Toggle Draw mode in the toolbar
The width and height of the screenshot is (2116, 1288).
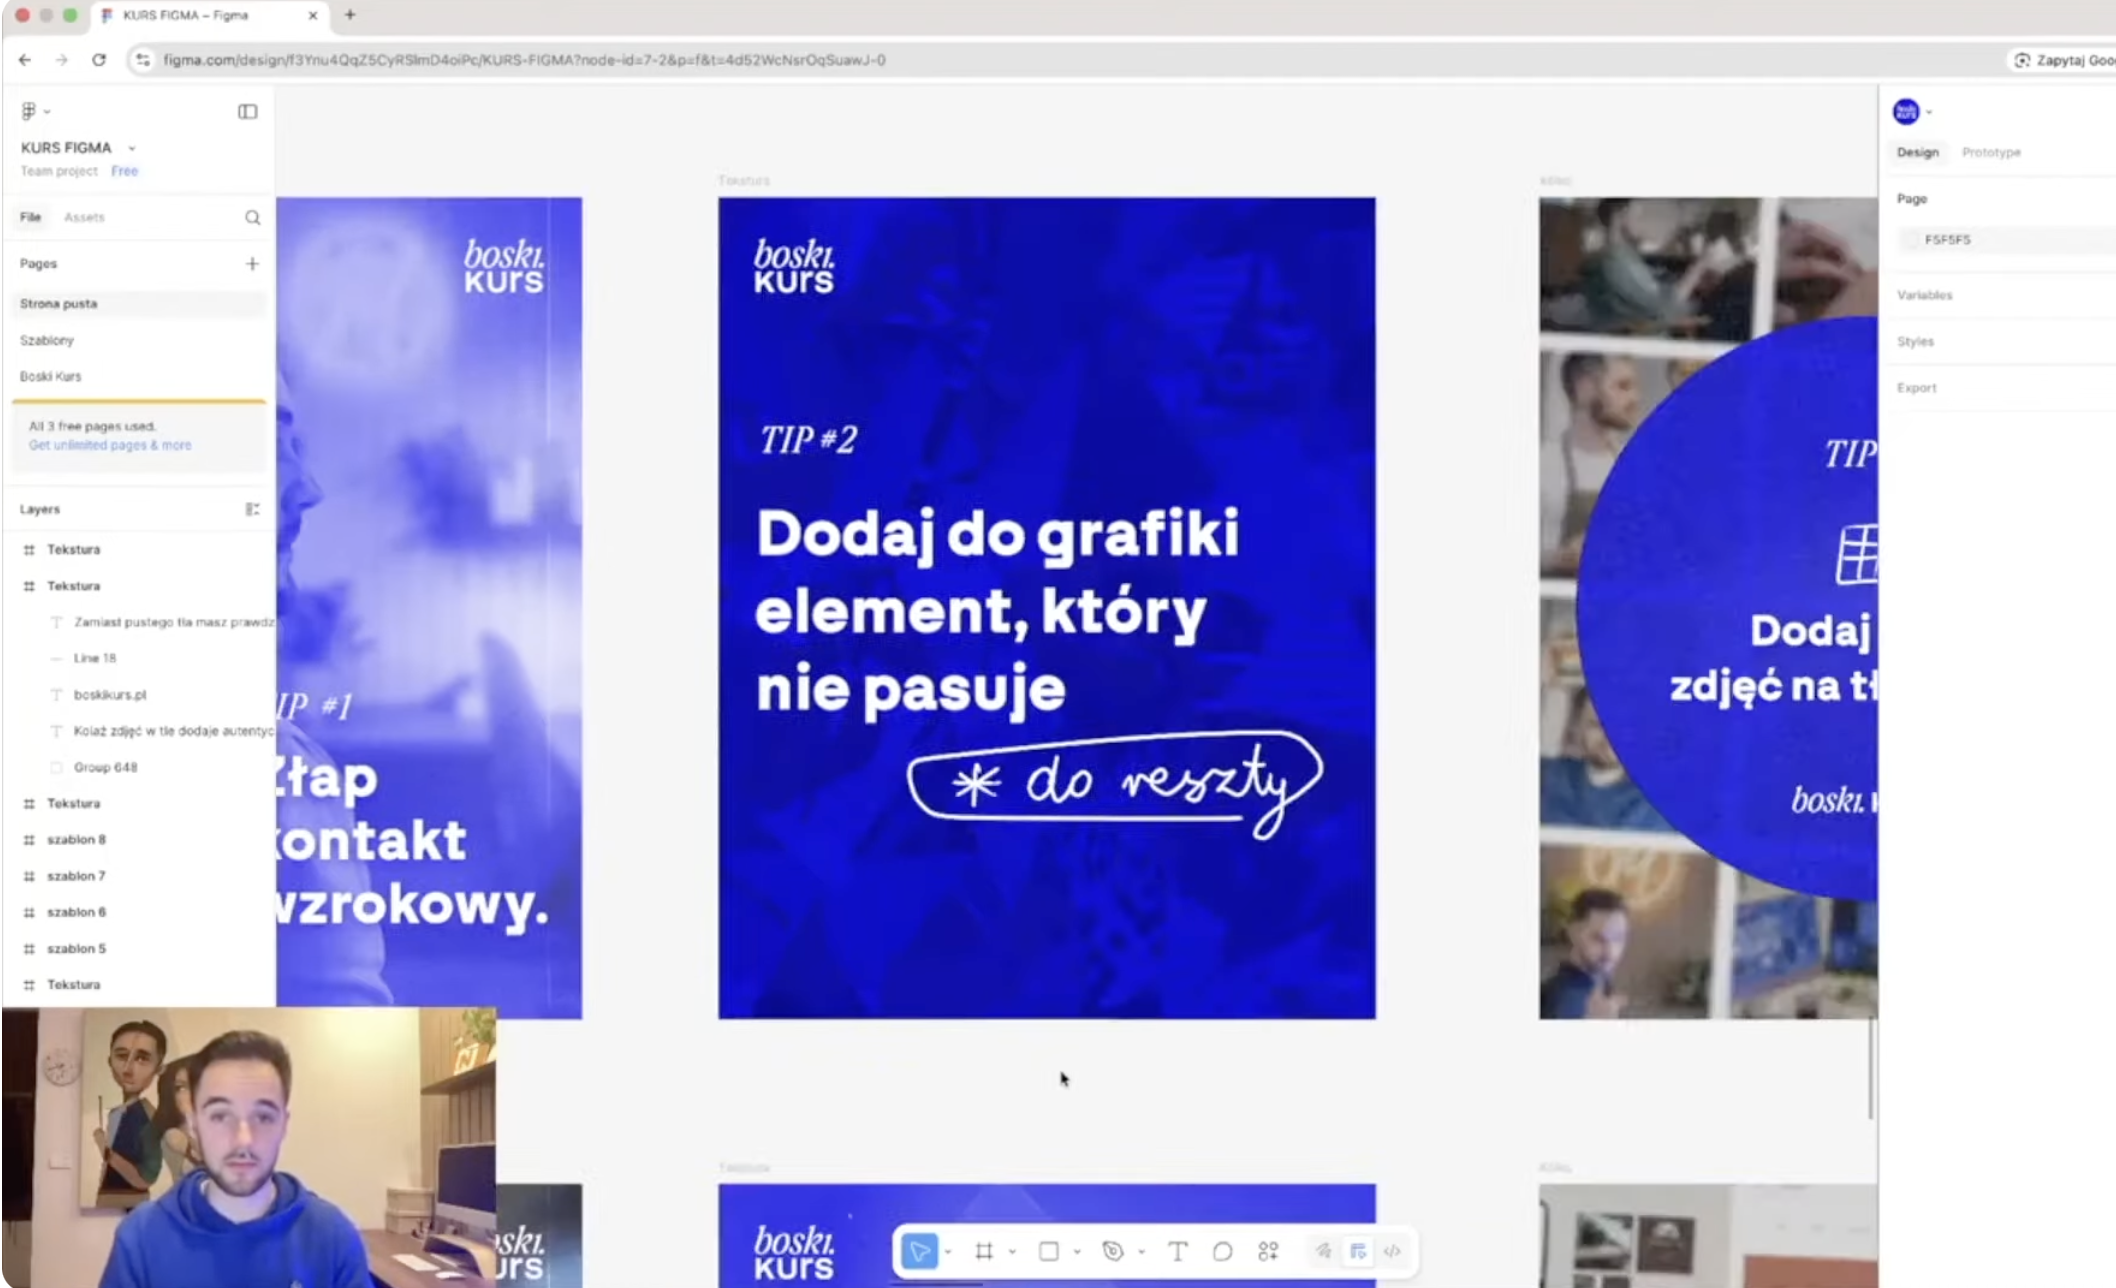1323,1251
